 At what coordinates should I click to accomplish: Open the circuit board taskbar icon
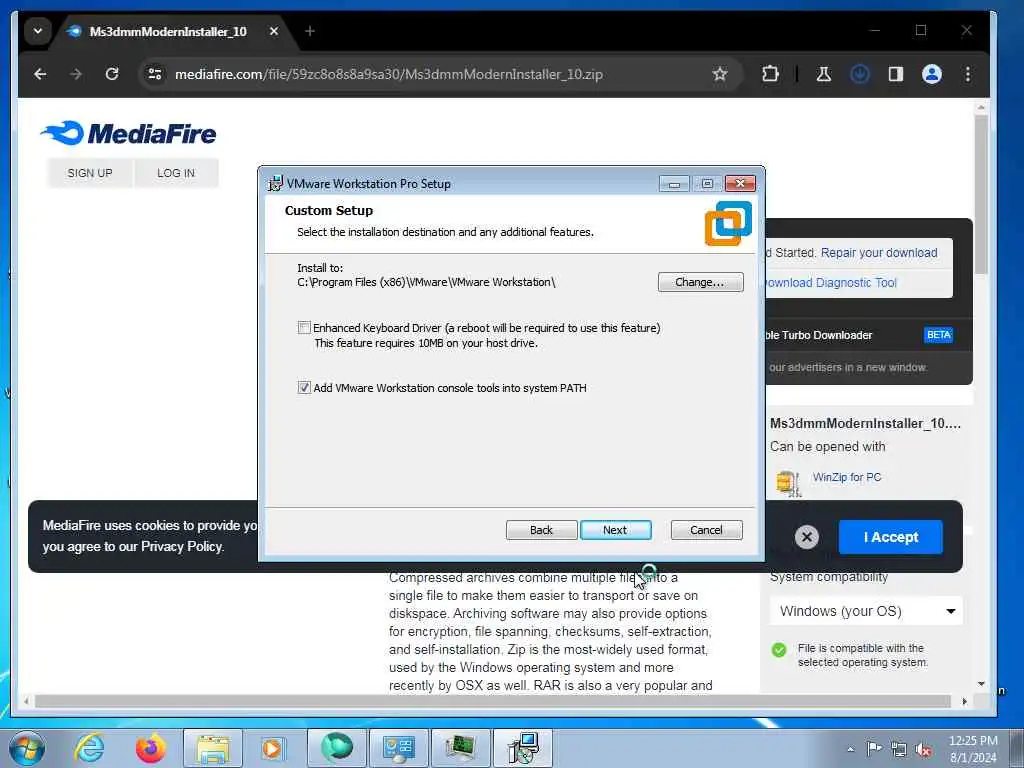point(460,748)
